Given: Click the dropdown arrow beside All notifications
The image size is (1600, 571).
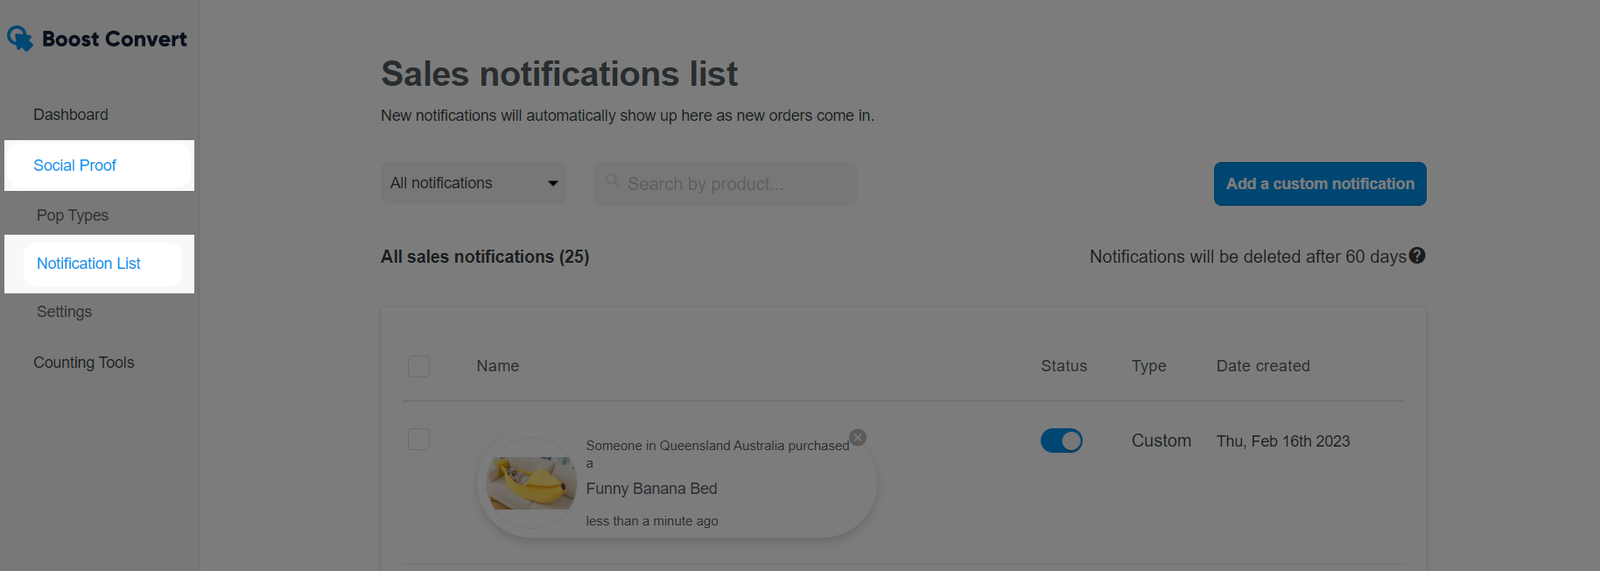Looking at the screenshot, I should [553, 184].
